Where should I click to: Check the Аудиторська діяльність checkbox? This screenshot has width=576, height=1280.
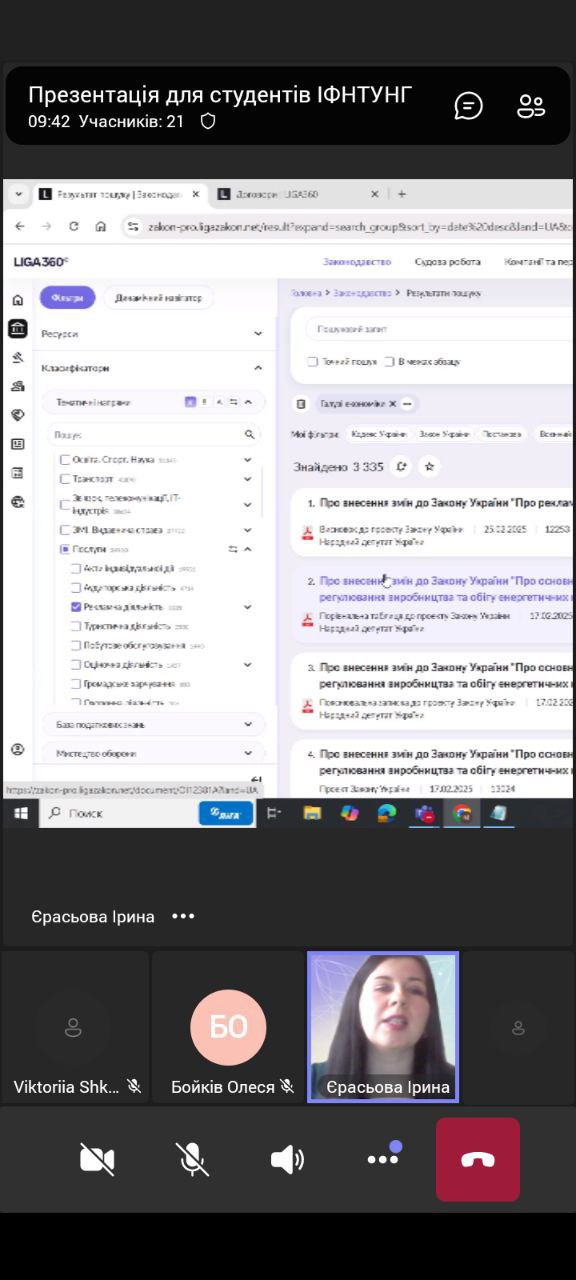tap(76, 588)
